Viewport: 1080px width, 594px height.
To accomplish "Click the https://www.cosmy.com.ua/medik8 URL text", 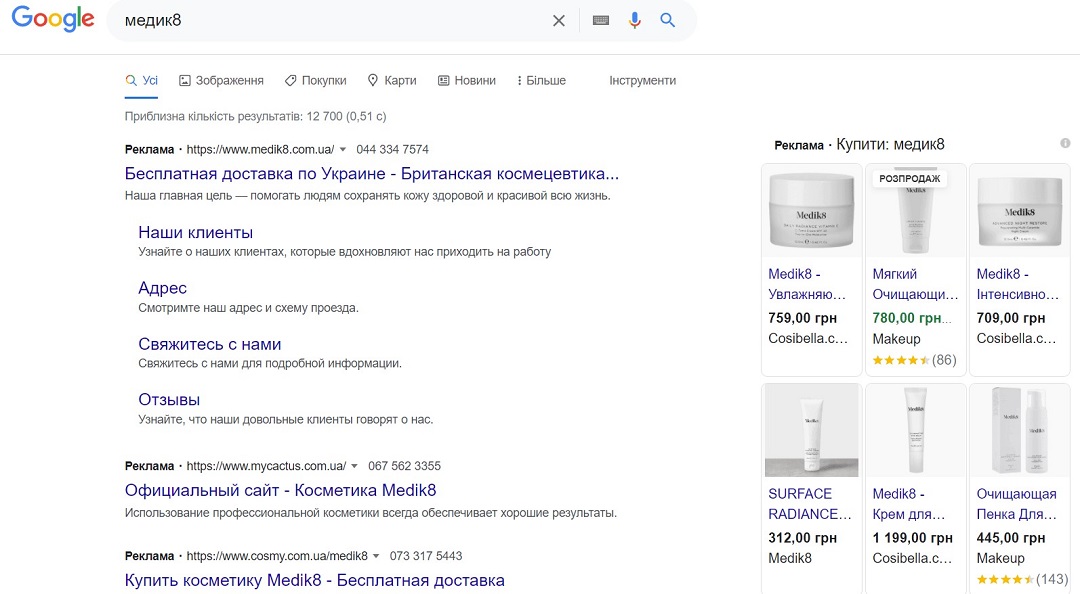I will [278, 556].
